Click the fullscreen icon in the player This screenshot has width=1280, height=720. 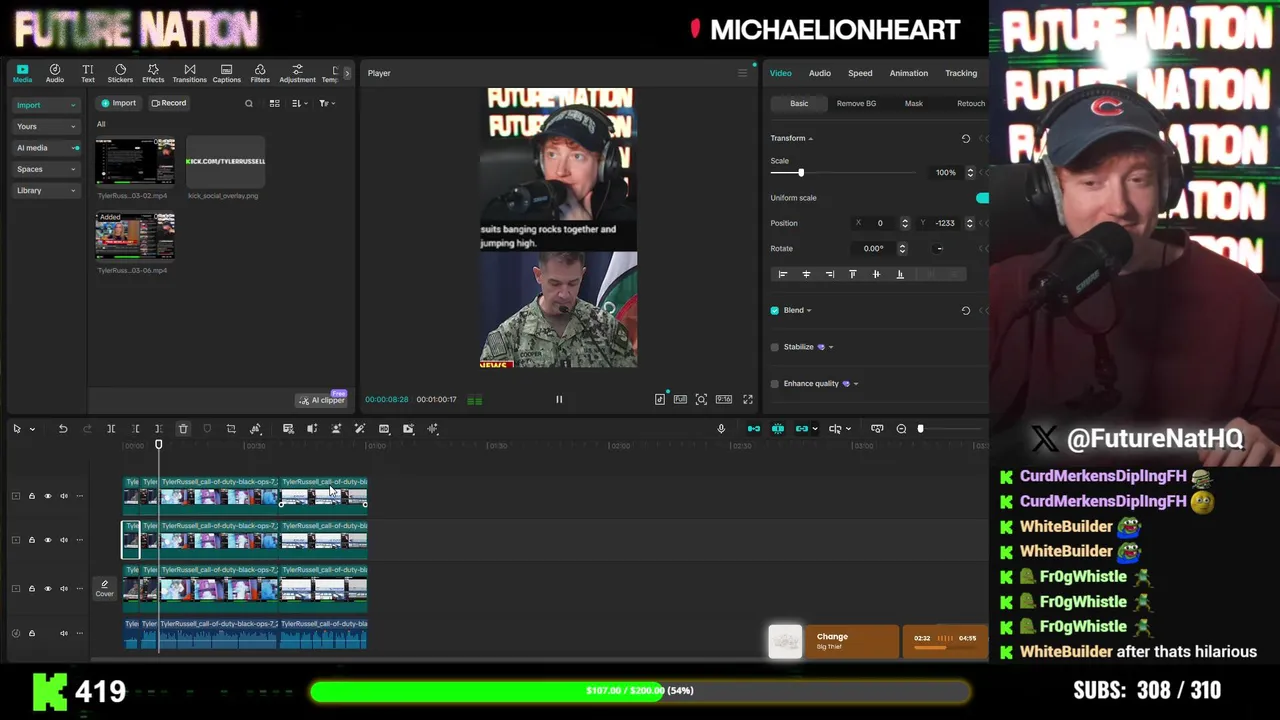(x=747, y=399)
